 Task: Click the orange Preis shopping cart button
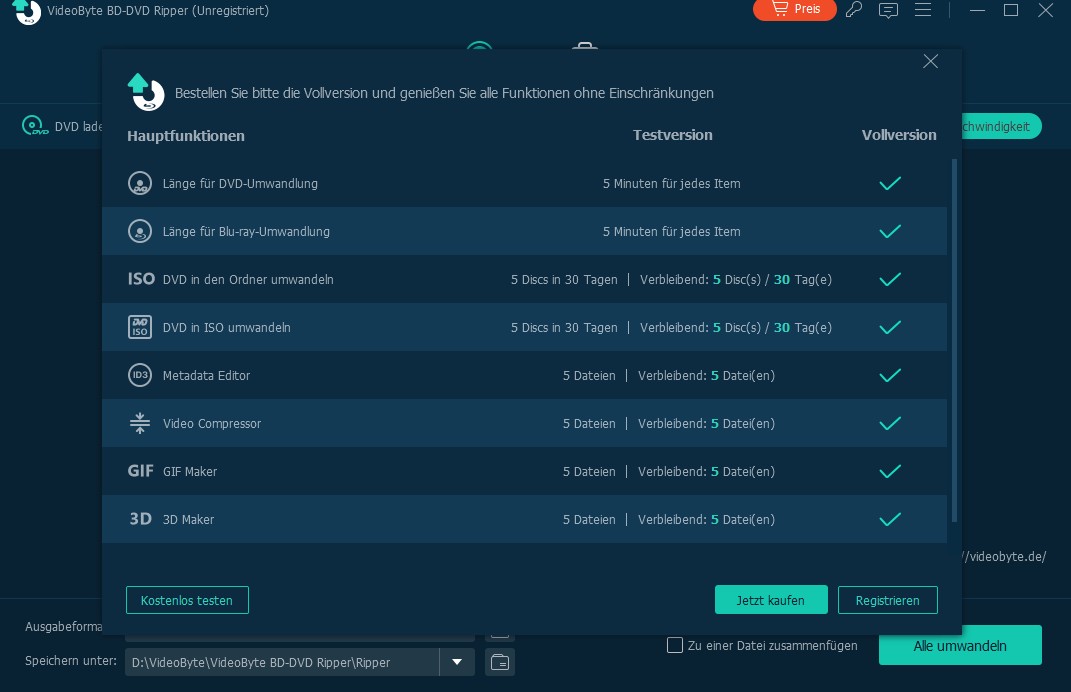pos(794,10)
